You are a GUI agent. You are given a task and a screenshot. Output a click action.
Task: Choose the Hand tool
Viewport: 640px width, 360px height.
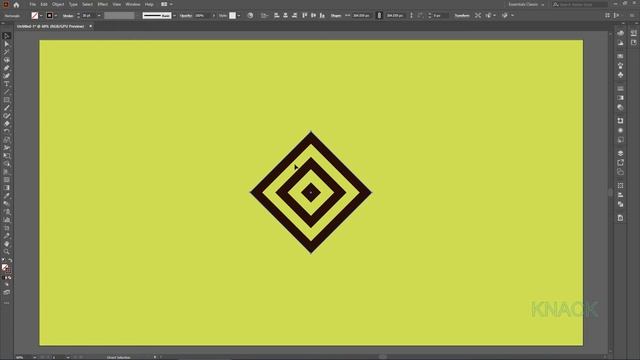coord(7,244)
